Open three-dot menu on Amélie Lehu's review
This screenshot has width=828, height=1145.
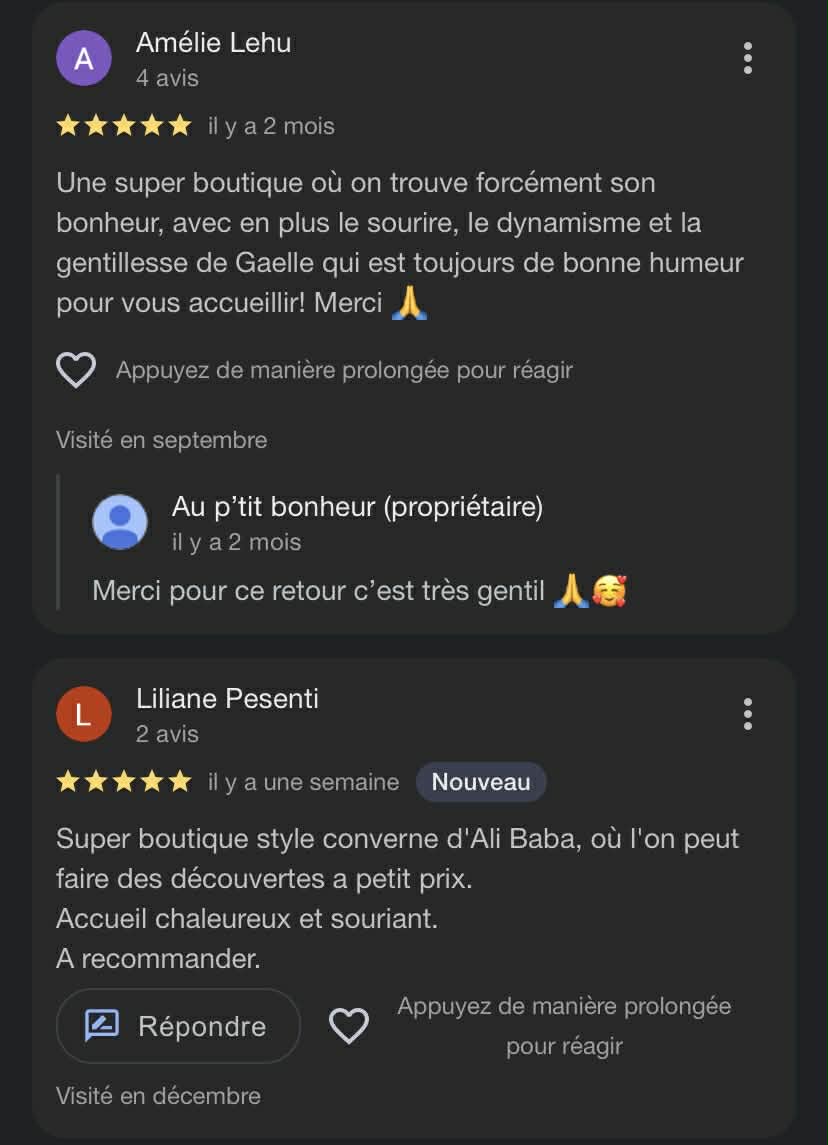pyautogui.click(x=747, y=58)
